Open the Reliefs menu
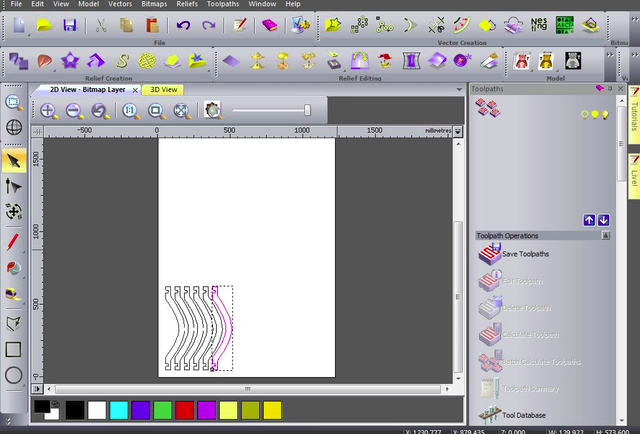The height and width of the screenshot is (434, 640). [187, 4]
